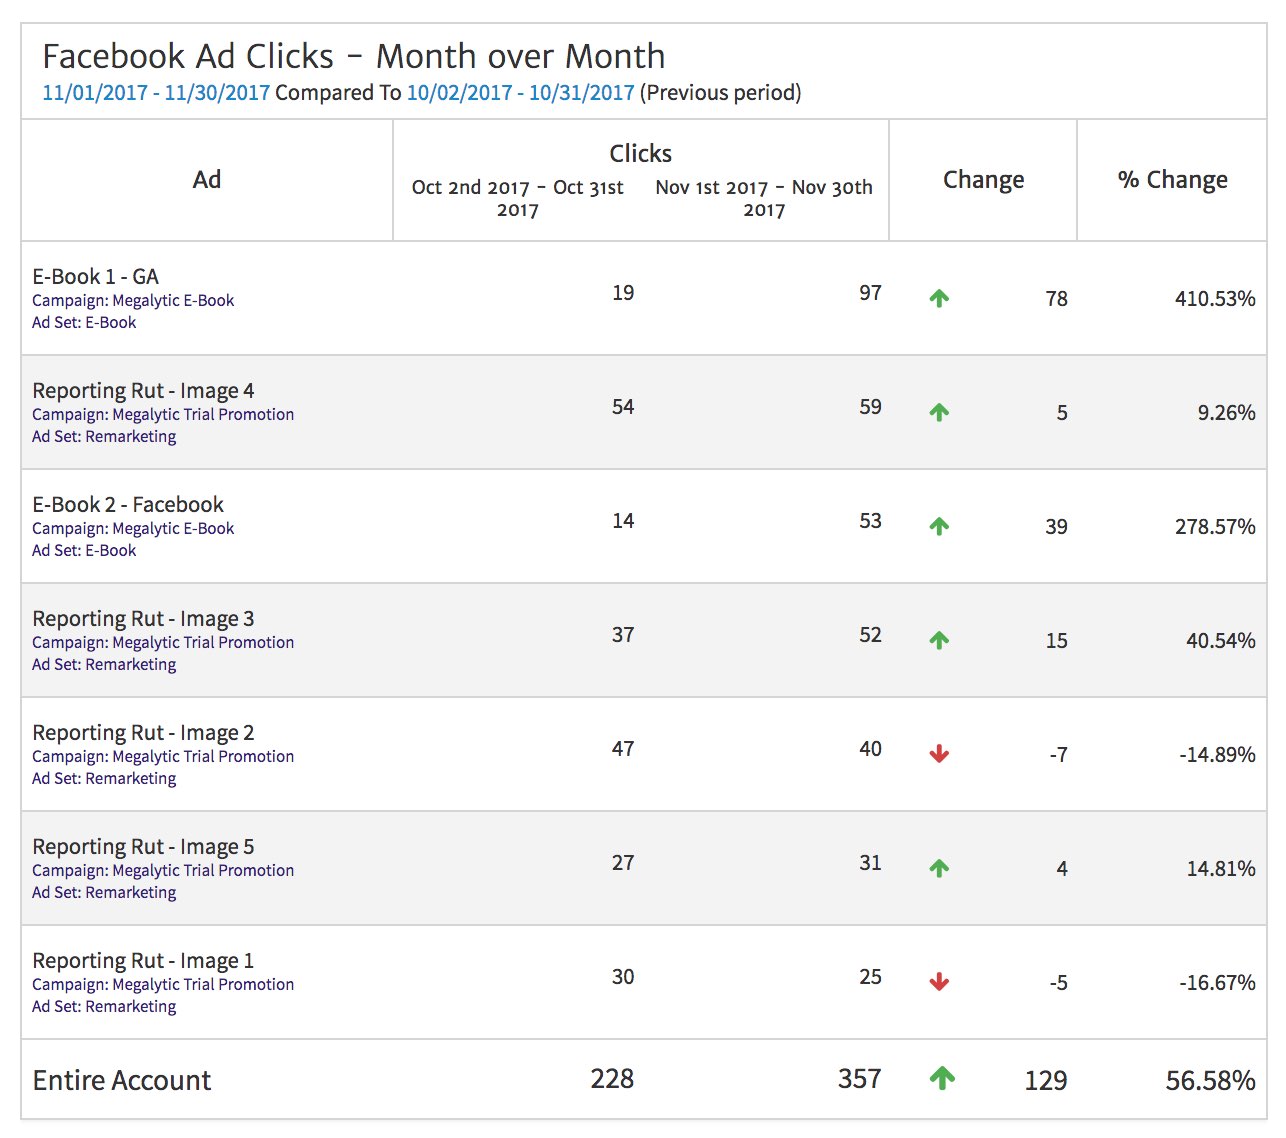Viewport: 1286px width, 1138px height.
Task: Click the green up arrow in Entire Account row
Action: tap(942, 1078)
